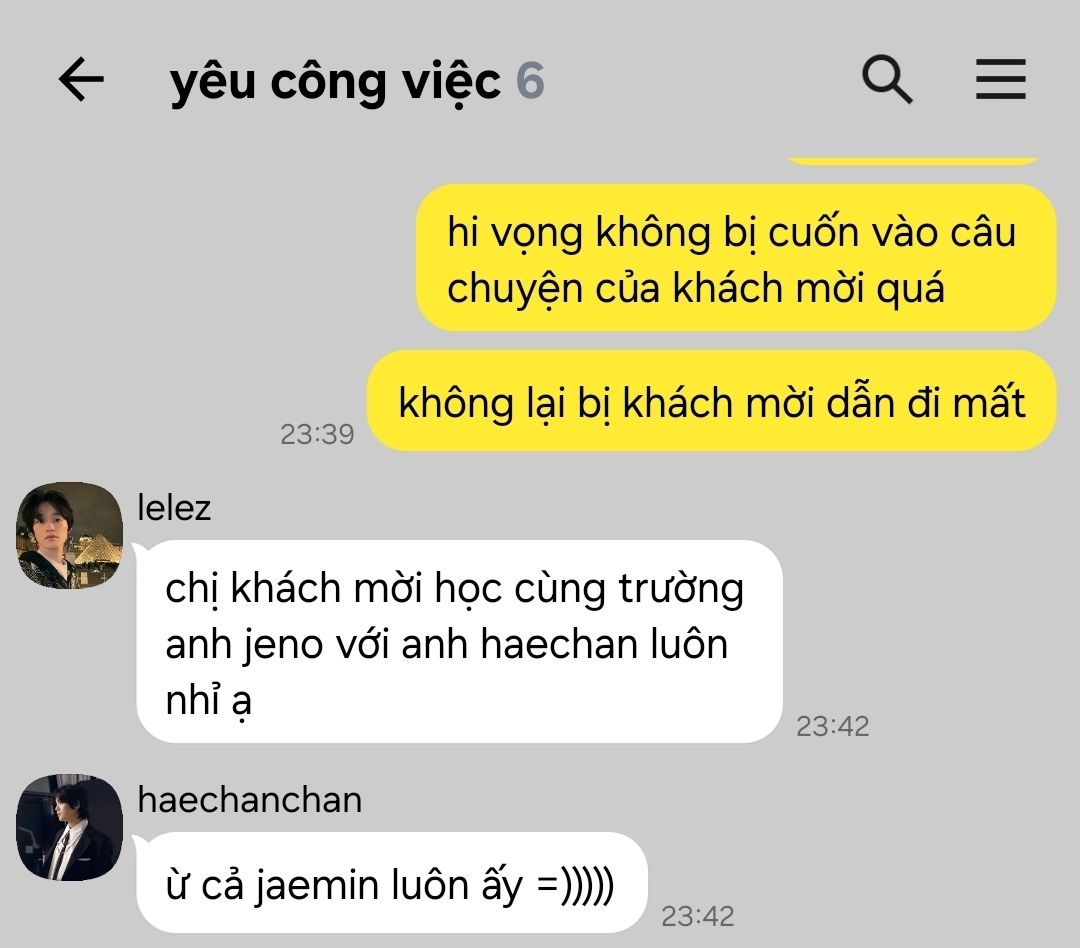Select the chat title 'yêu công việc'

[x=335, y=82]
